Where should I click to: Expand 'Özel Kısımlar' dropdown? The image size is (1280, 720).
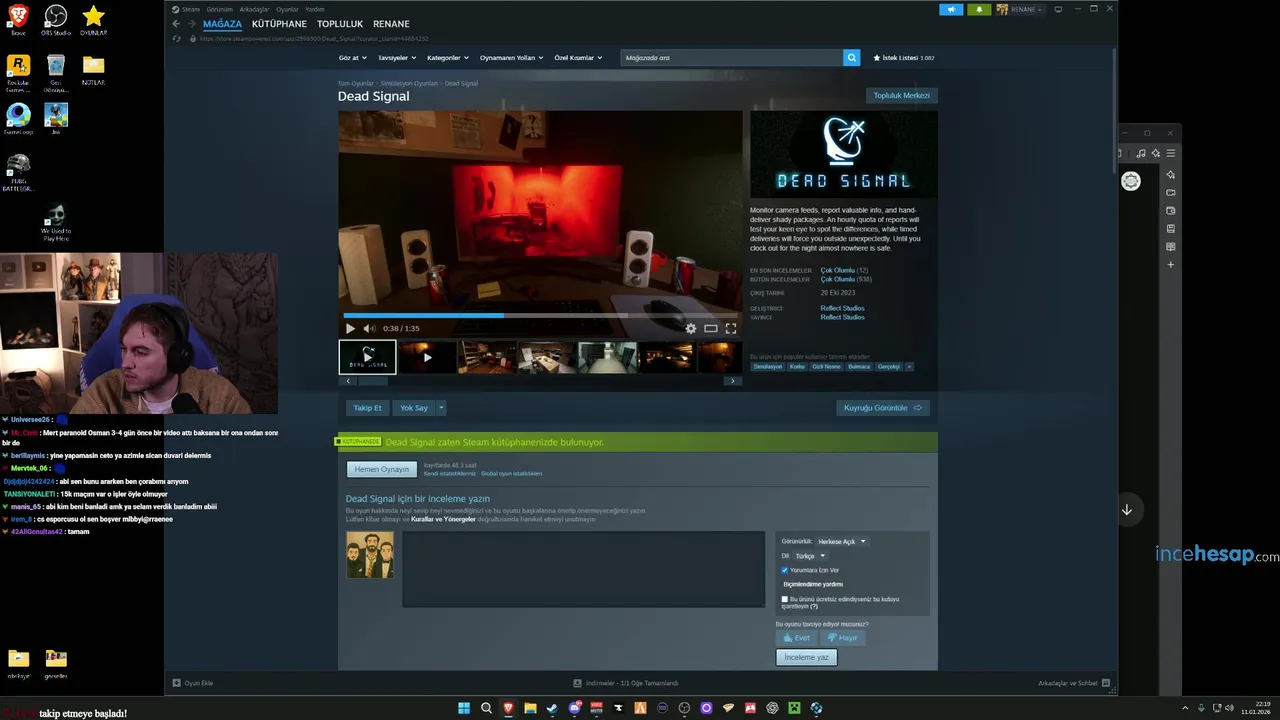pyautogui.click(x=577, y=58)
